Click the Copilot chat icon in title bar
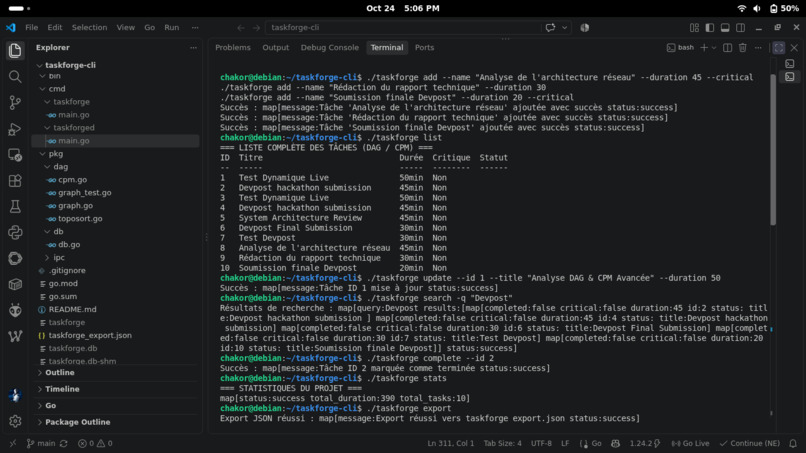This screenshot has height=453, width=806. click(550, 27)
